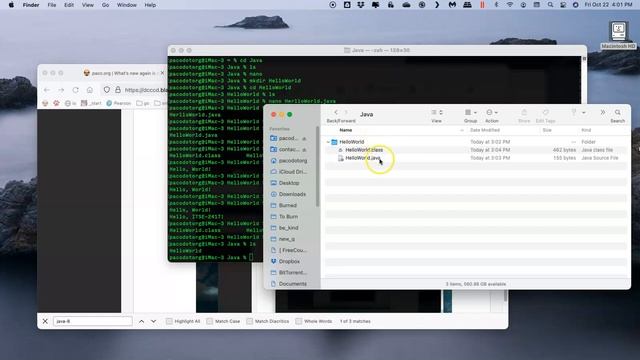640x360 pixels.
Task: Click the browser reload icon
Action: (76, 90)
